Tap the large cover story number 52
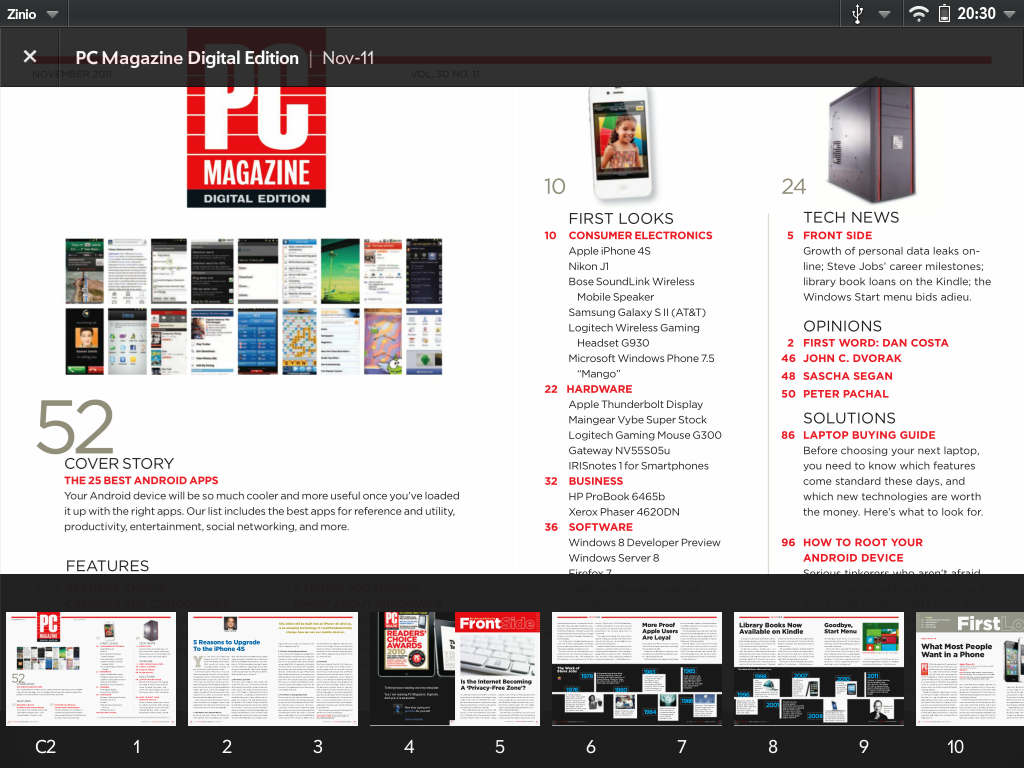This screenshot has width=1024, height=768. (x=75, y=426)
